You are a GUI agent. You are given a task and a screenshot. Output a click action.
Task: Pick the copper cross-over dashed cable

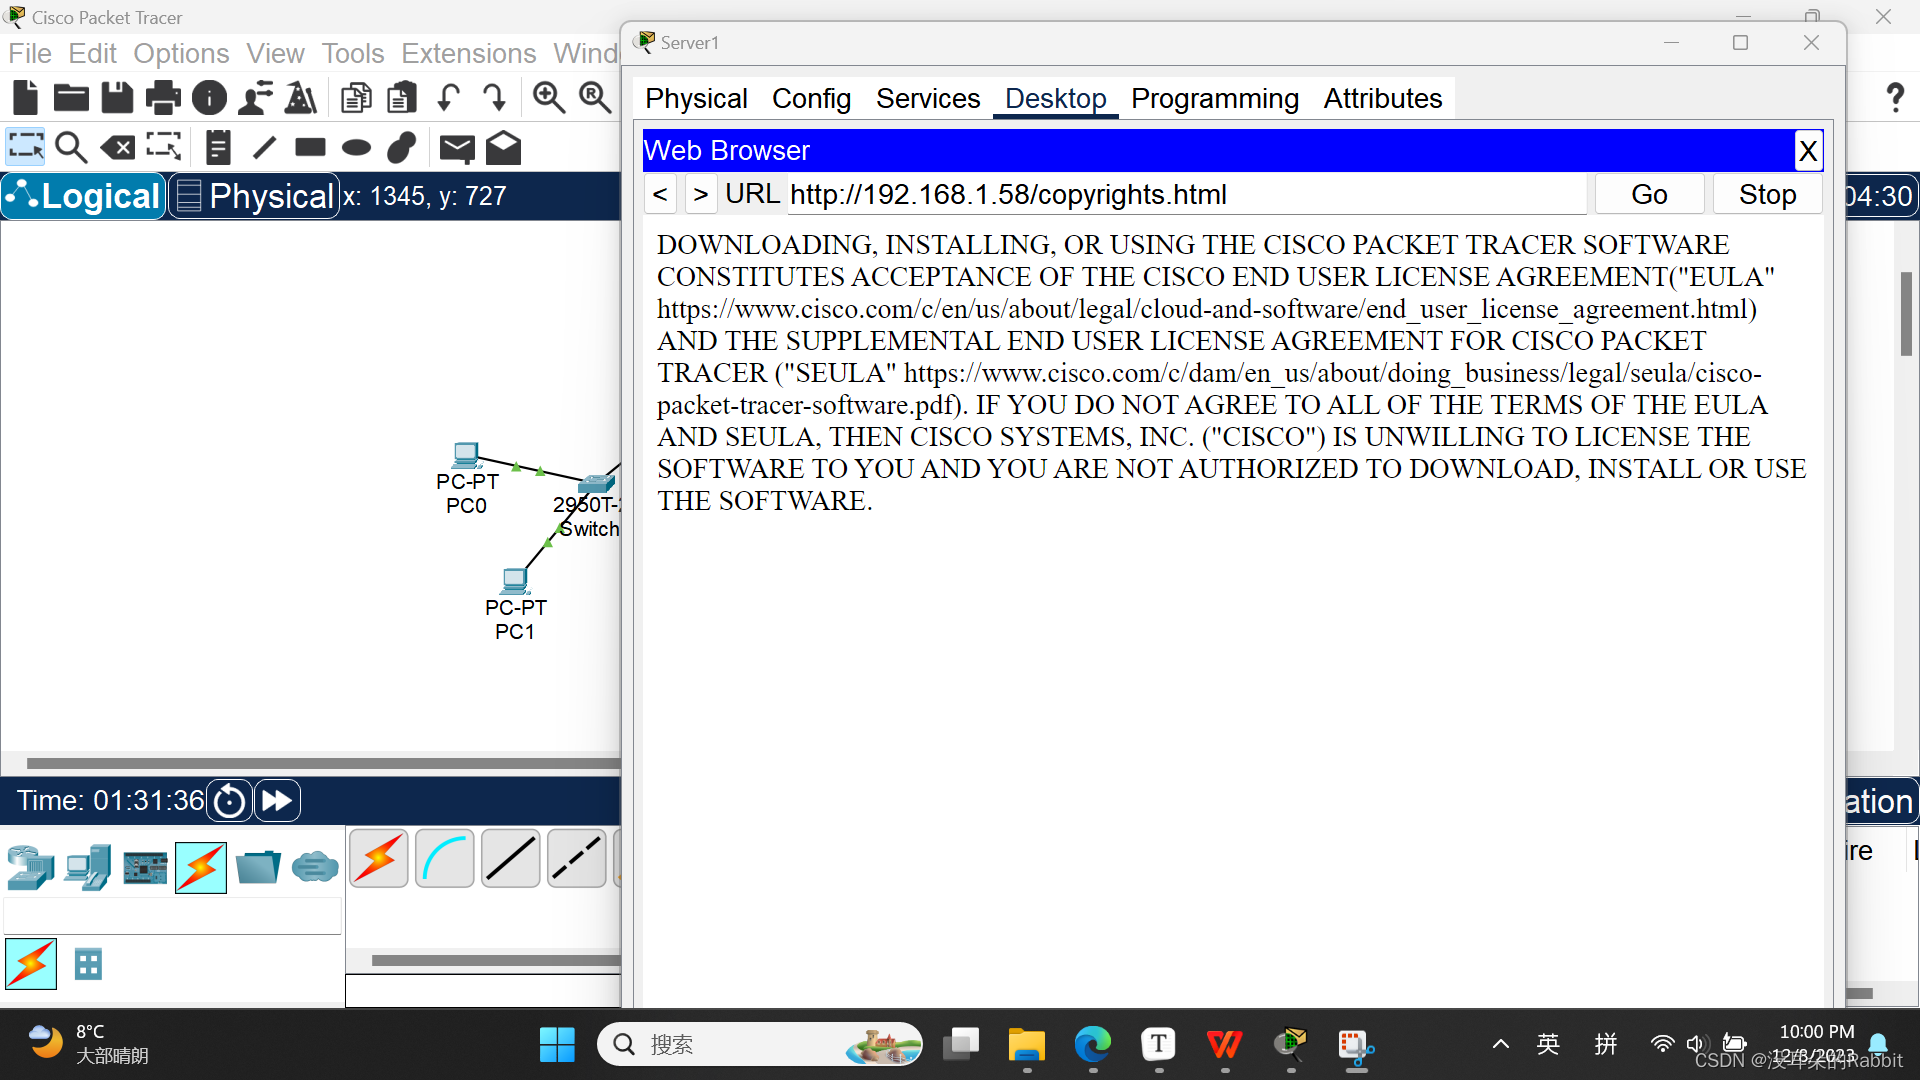click(577, 858)
